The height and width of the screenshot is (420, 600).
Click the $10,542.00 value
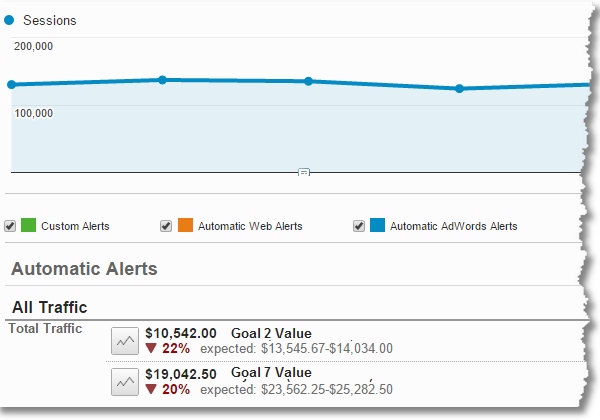click(x=181, y=334)
